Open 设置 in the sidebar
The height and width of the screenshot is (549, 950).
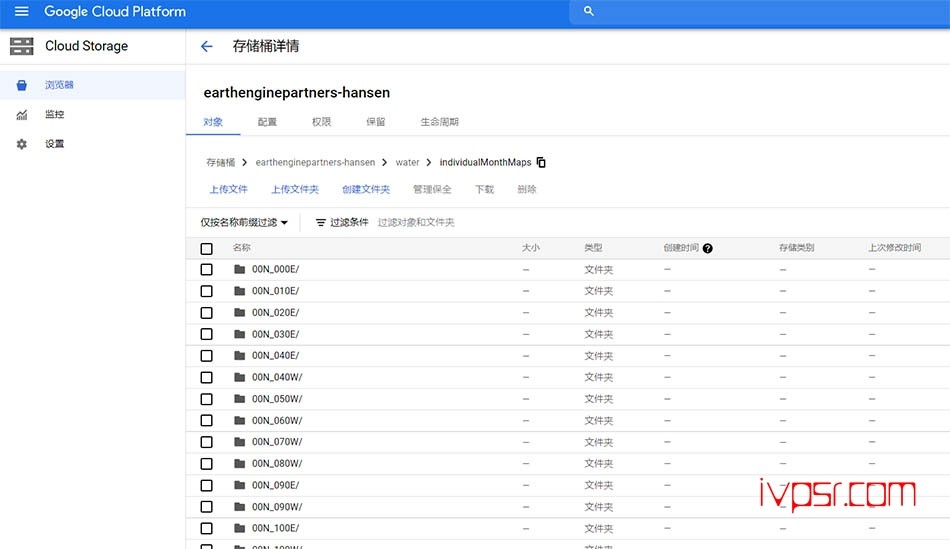click(x=55, y=144)
